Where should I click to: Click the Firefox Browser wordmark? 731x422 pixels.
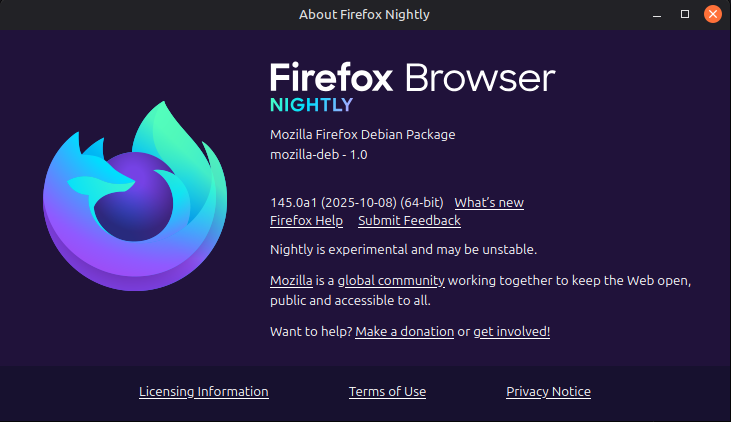[412, 78]
